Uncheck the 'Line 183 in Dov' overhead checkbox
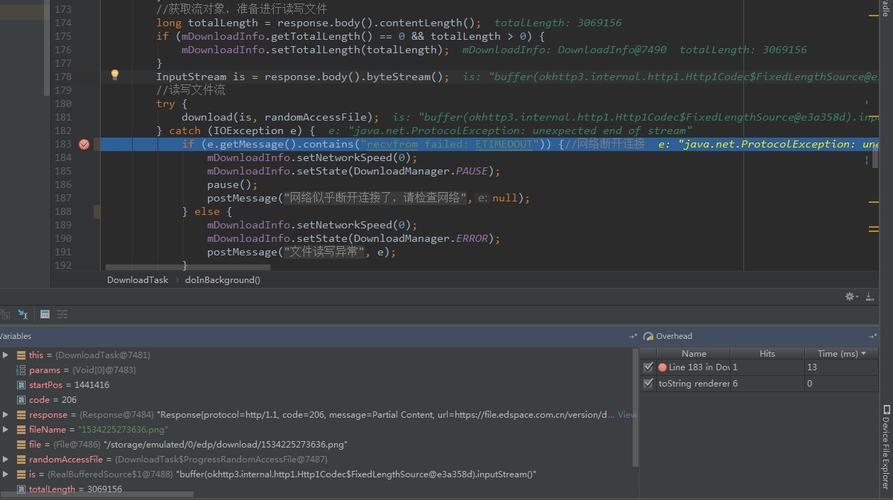 tap(648, 367)
